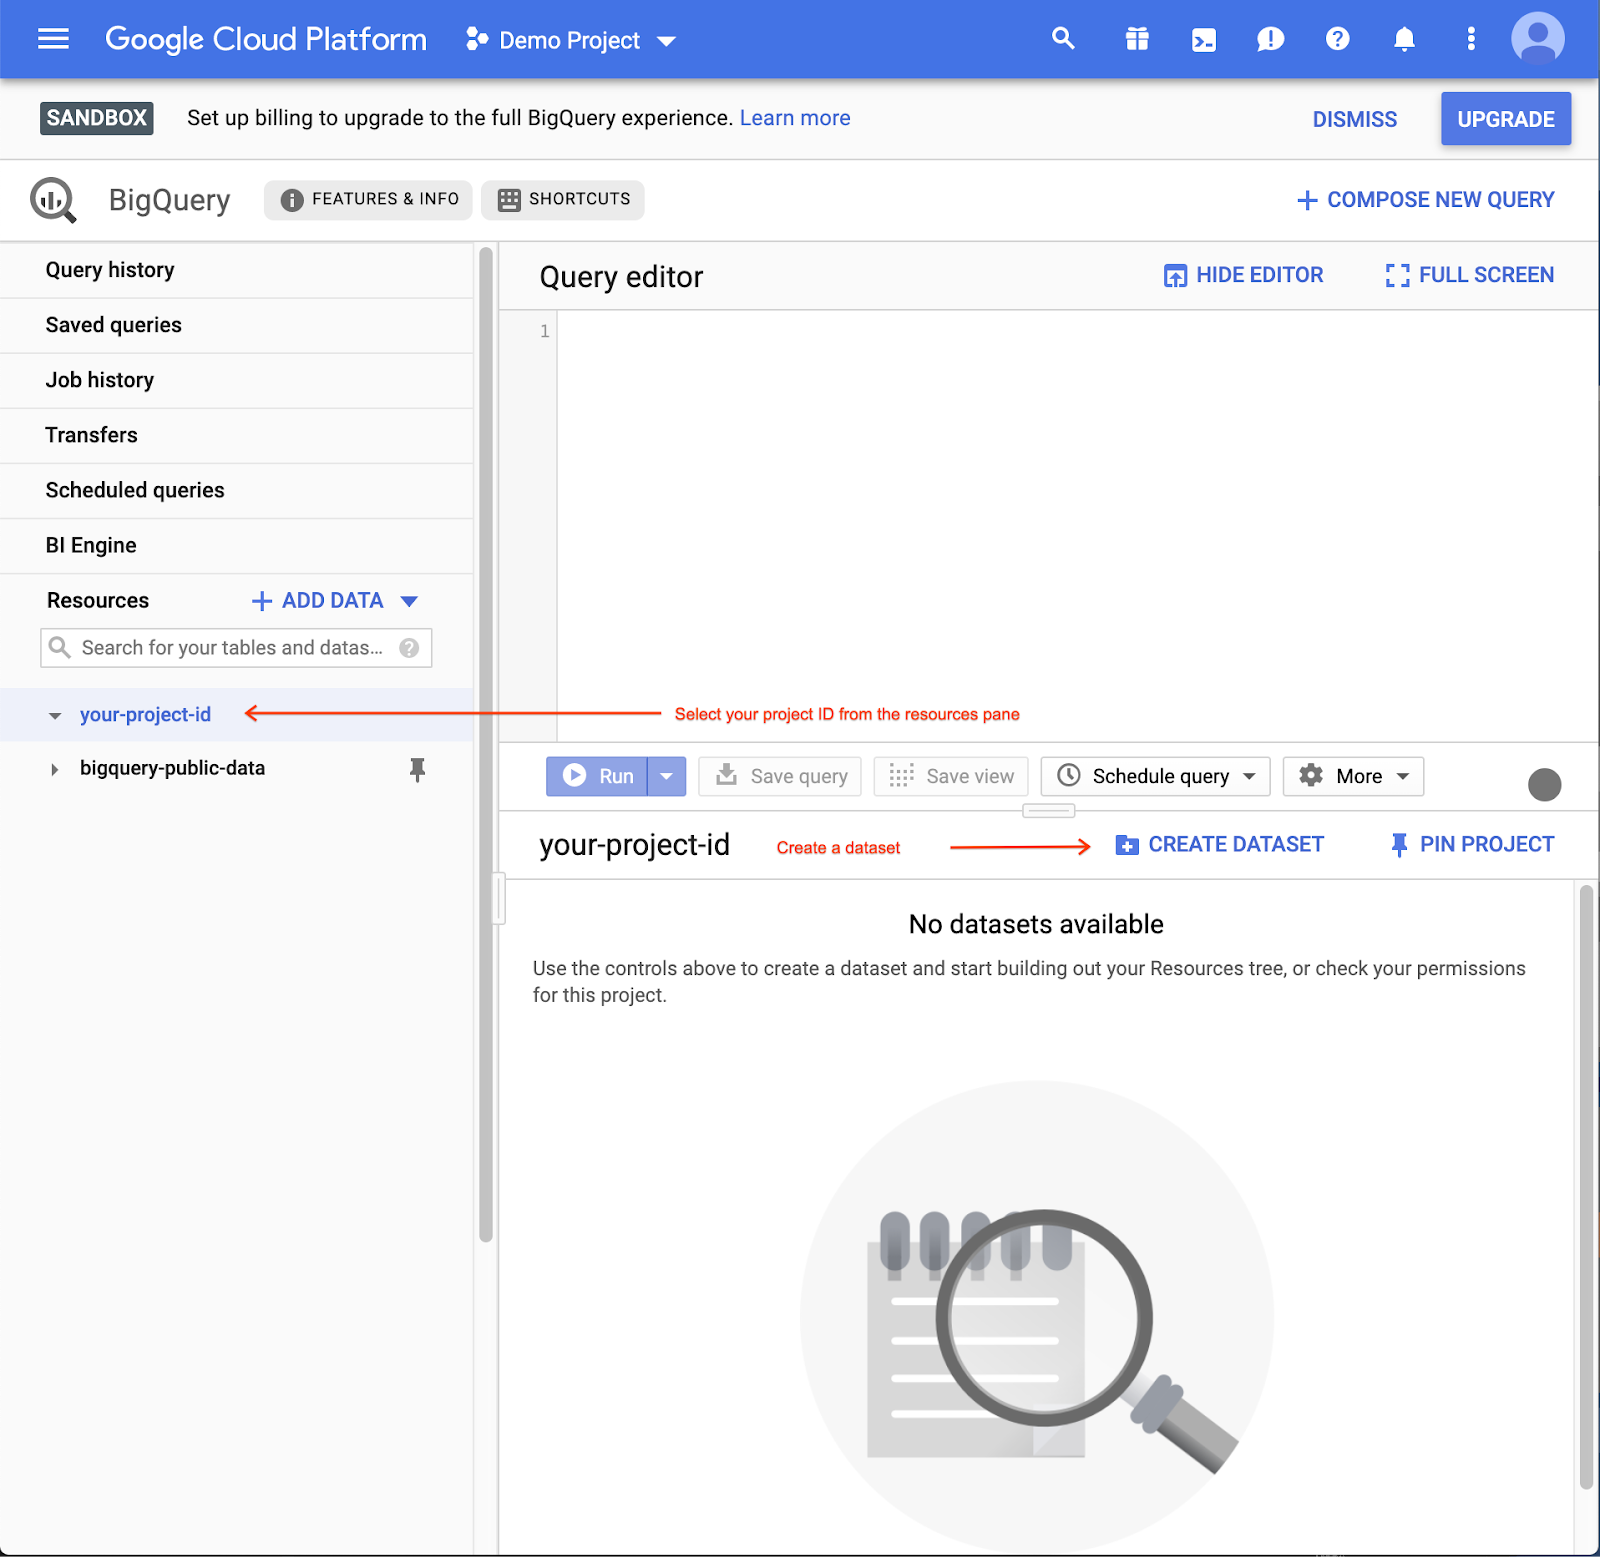Expand the bigquery-public-data tree item

tap(54, 768)
